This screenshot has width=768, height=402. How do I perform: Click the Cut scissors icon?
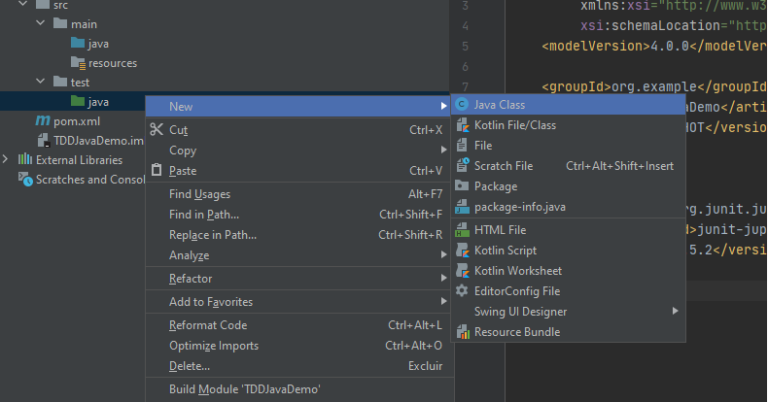(x=156, y=129)
